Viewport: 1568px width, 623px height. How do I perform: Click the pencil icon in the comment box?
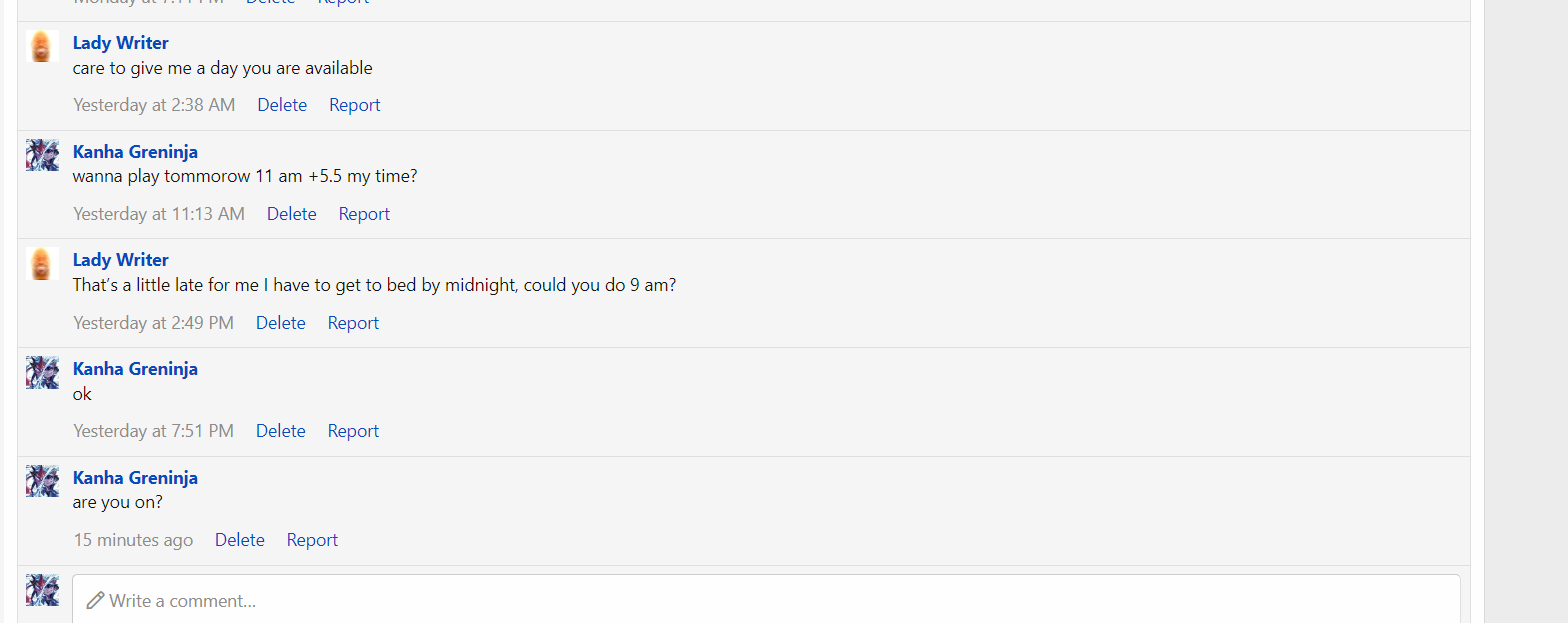(95, 600)
